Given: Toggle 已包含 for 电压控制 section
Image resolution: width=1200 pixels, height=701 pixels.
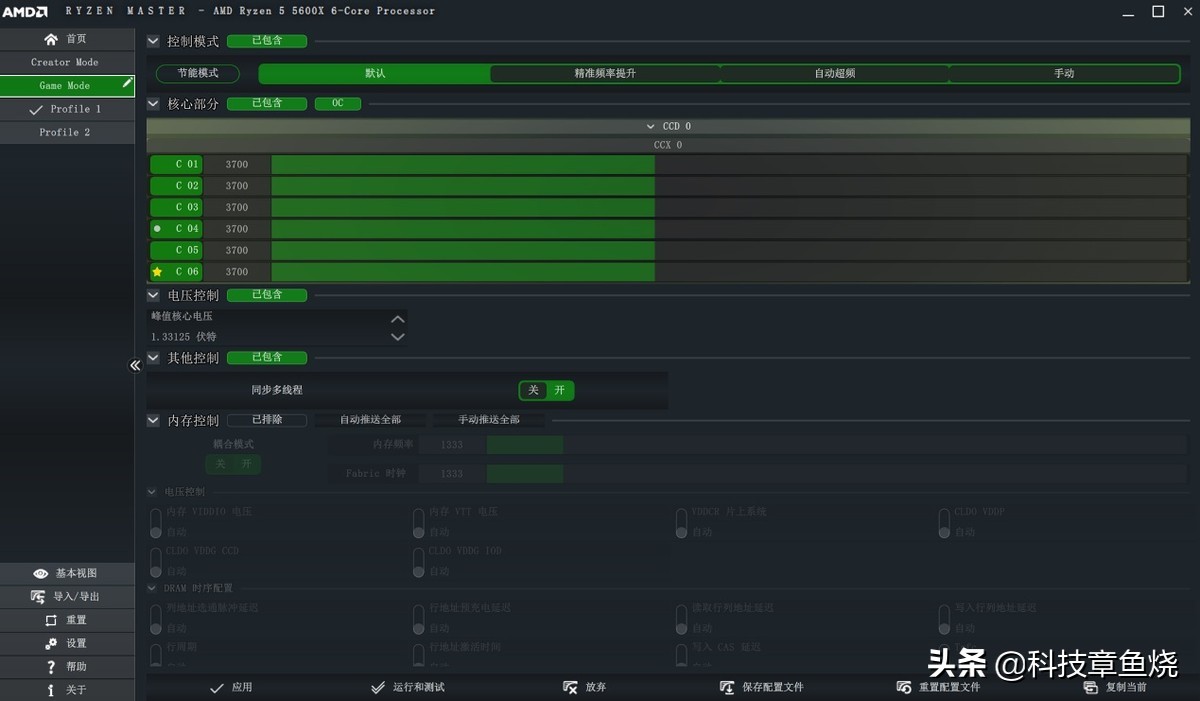Looking at the screenshot, I should click(x=267, y=295).
